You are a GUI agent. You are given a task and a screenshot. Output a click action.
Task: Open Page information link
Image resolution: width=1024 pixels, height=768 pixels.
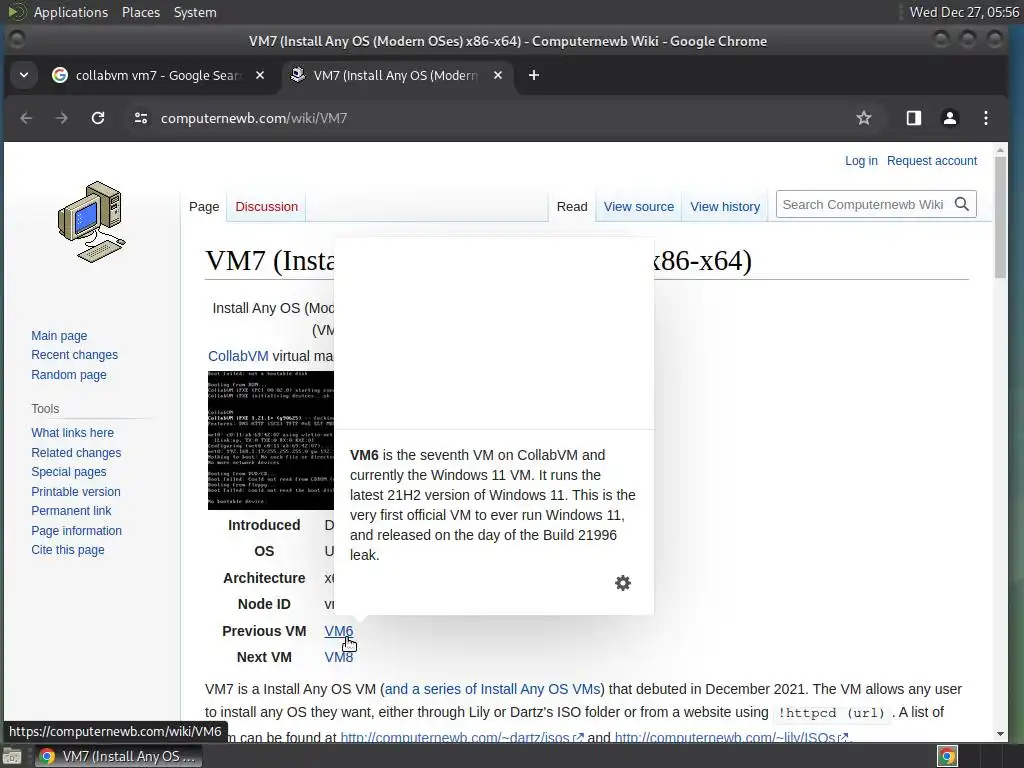(x=76, y=531)
